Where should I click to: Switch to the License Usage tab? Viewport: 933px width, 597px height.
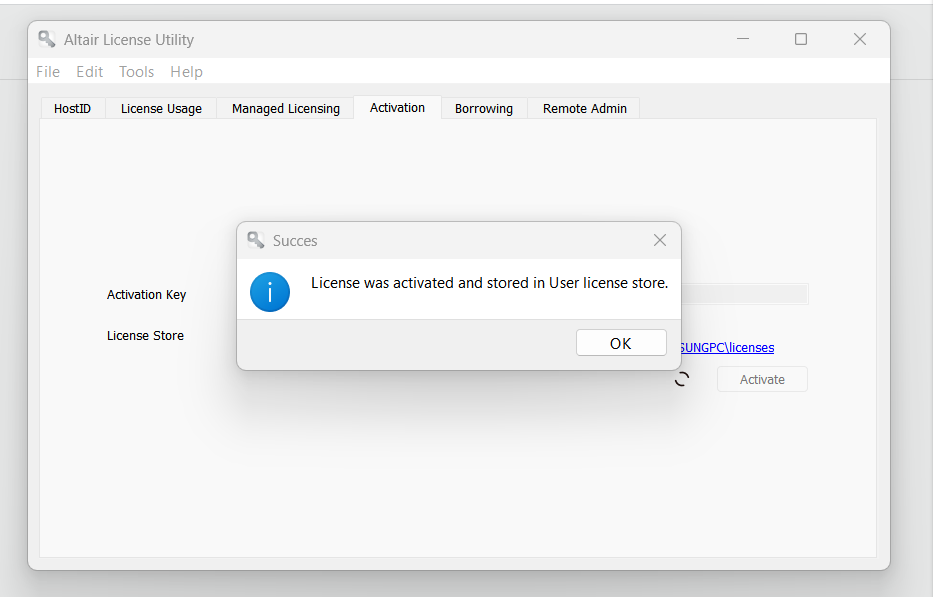point(161,108)
